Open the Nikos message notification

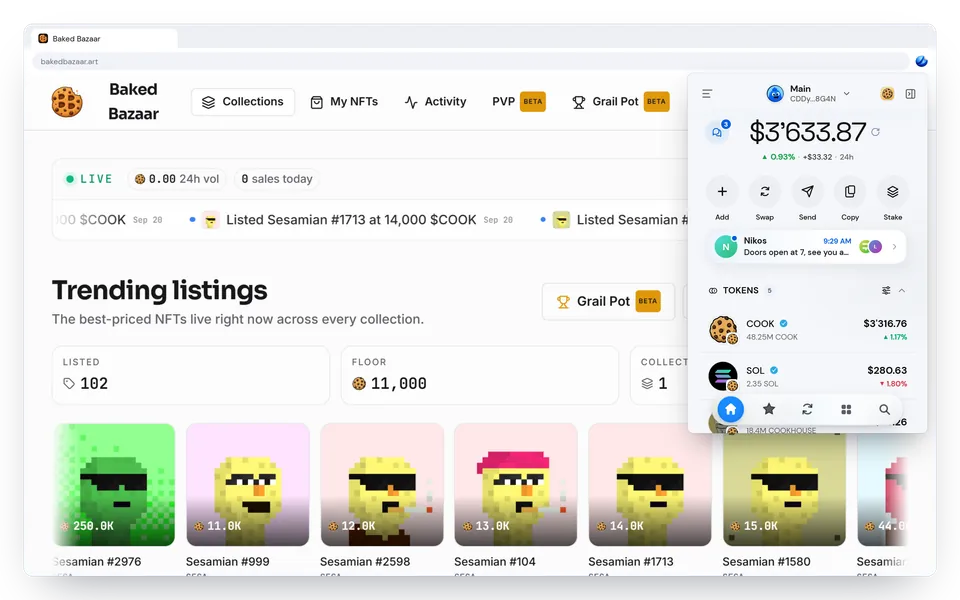(806, 247)
